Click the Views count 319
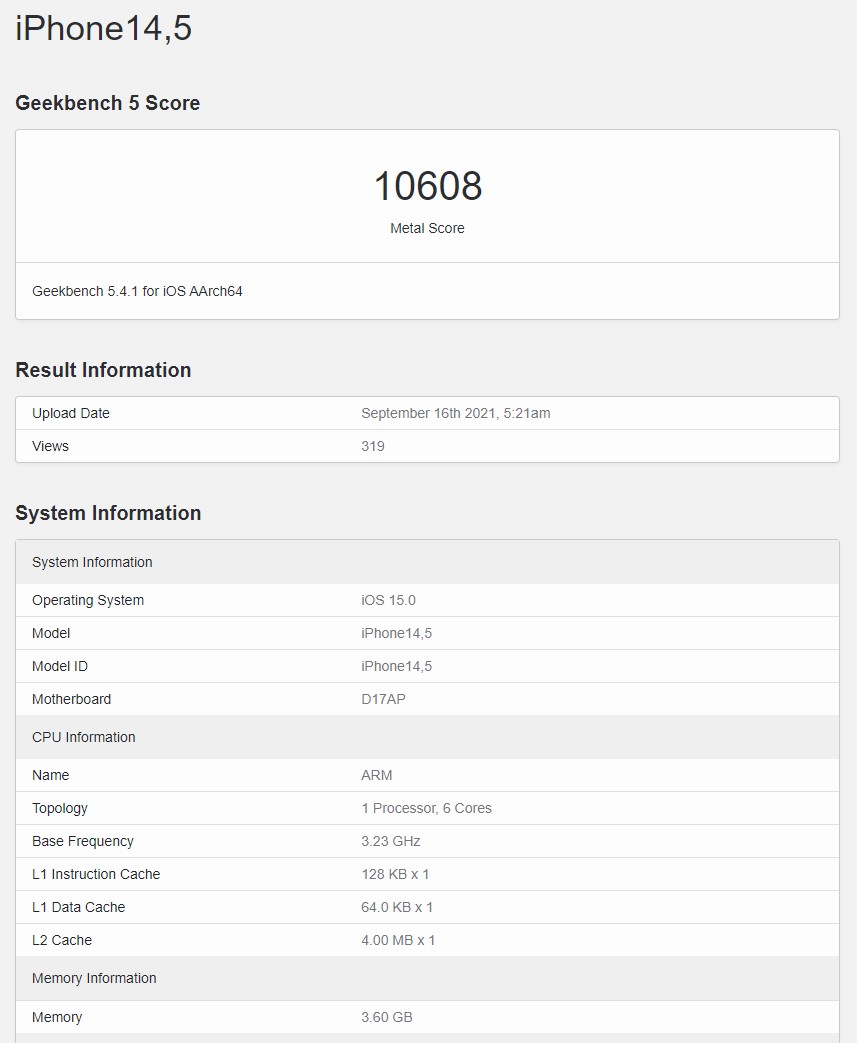Screen dimensions: 857x1043 click(x=372, y=446)
